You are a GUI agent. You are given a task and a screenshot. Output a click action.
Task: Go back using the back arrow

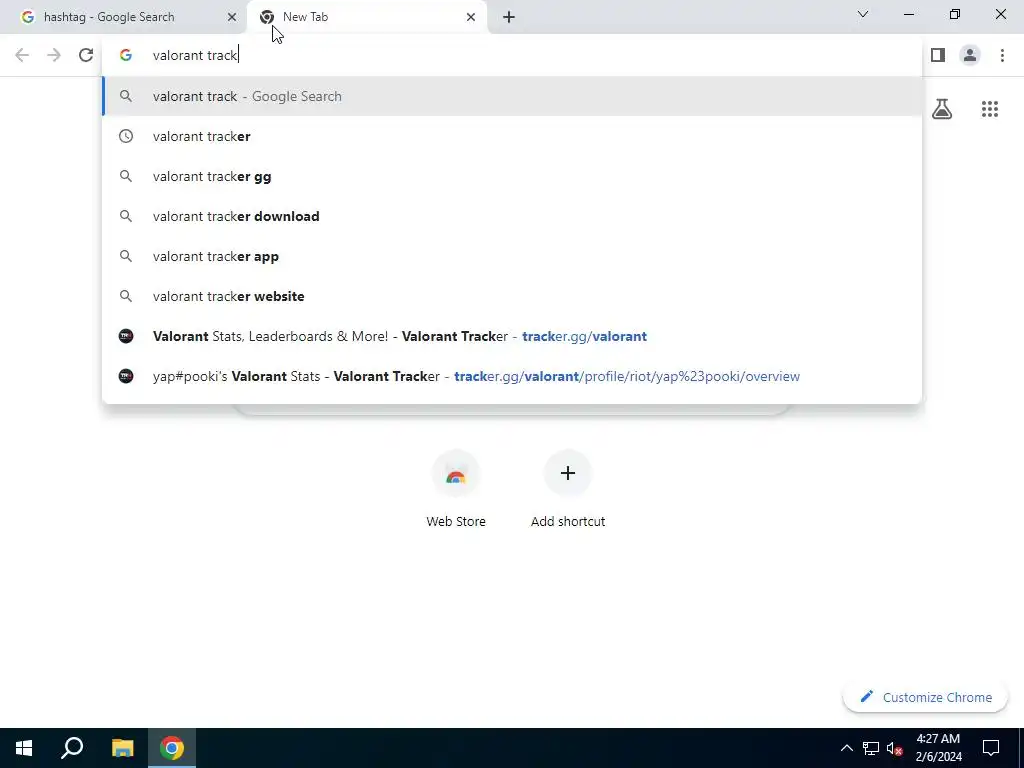click(22, 56)
